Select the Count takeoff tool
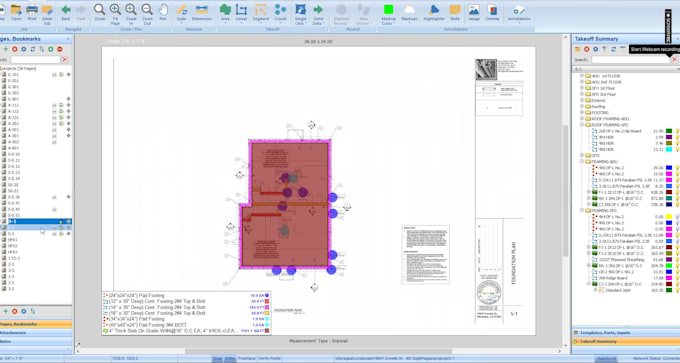The height and width of the screenshot is (363, 680). click(x=281, y=12)
